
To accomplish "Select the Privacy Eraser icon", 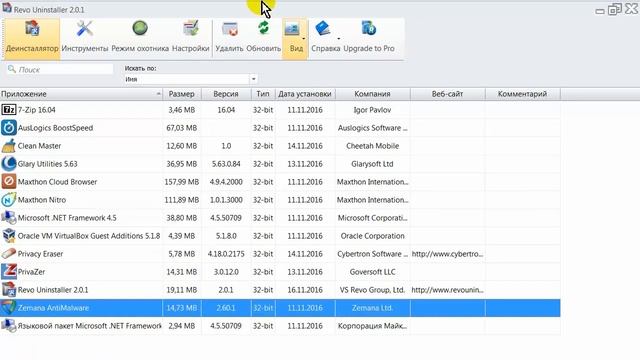I will click(x=9, y=253).
